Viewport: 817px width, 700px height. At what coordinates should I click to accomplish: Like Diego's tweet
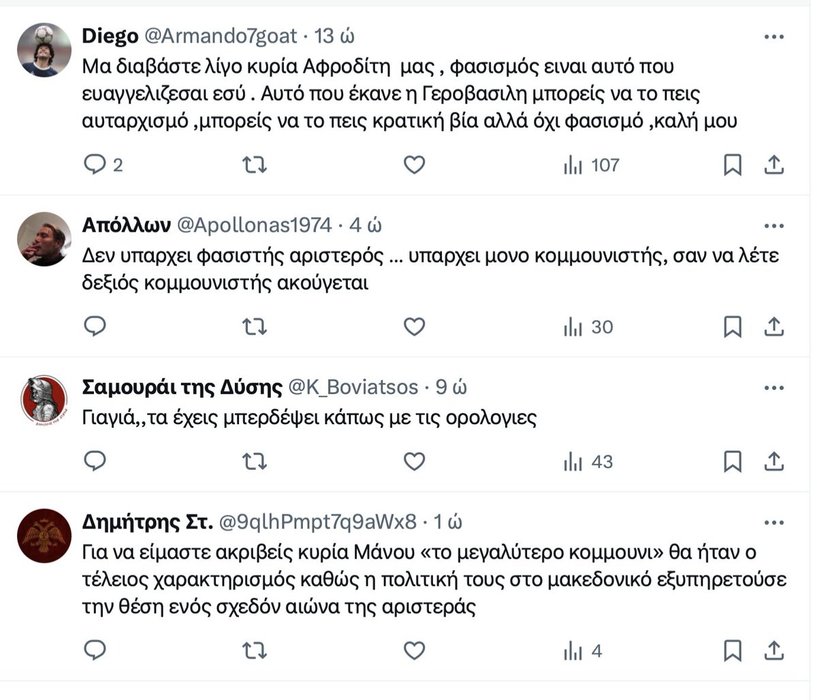point(414,165)
